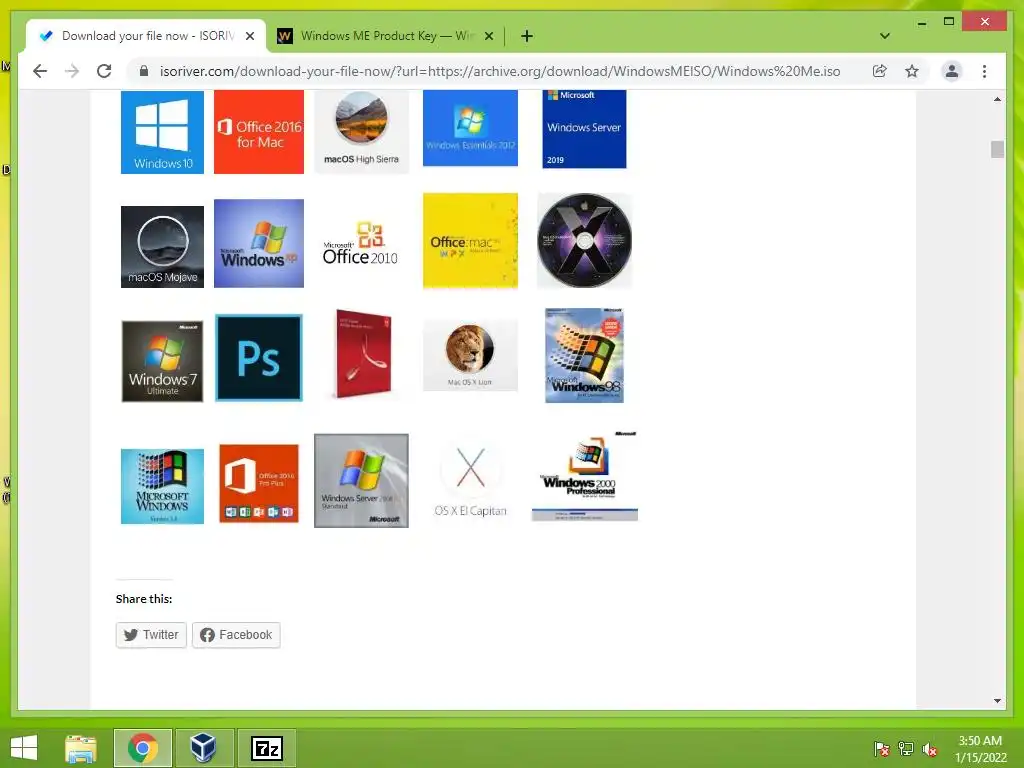Open the Office 2016 for Mac tile
The width and height of the screenshot is (1024, 768).
[259, 132]
